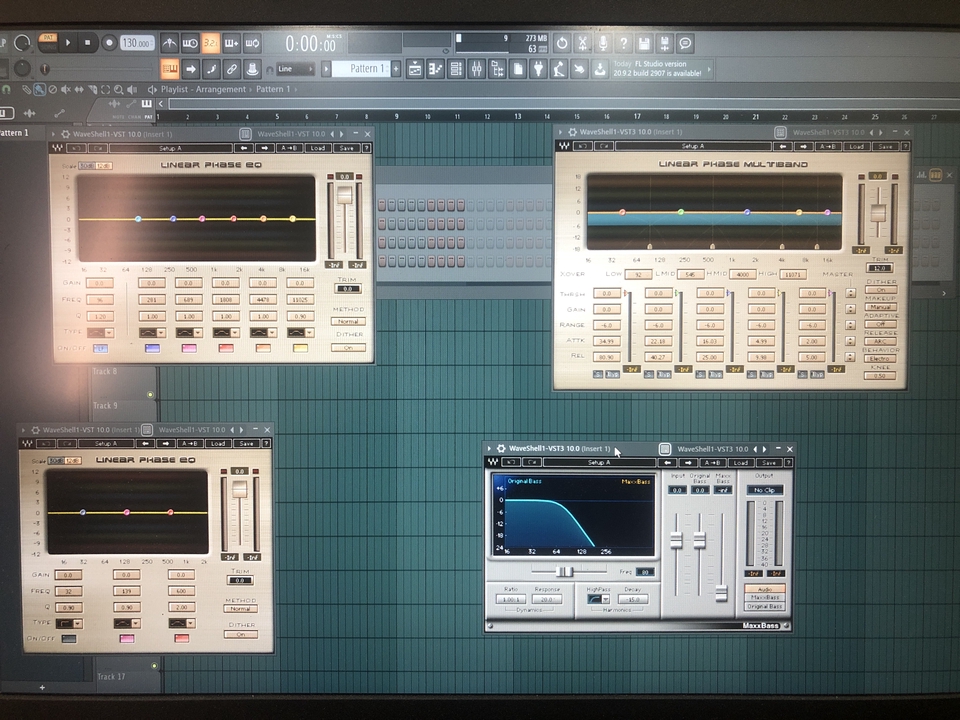Click the question mark help icon
The height and width of the screenshot is (720, 960).
(623, 43)
